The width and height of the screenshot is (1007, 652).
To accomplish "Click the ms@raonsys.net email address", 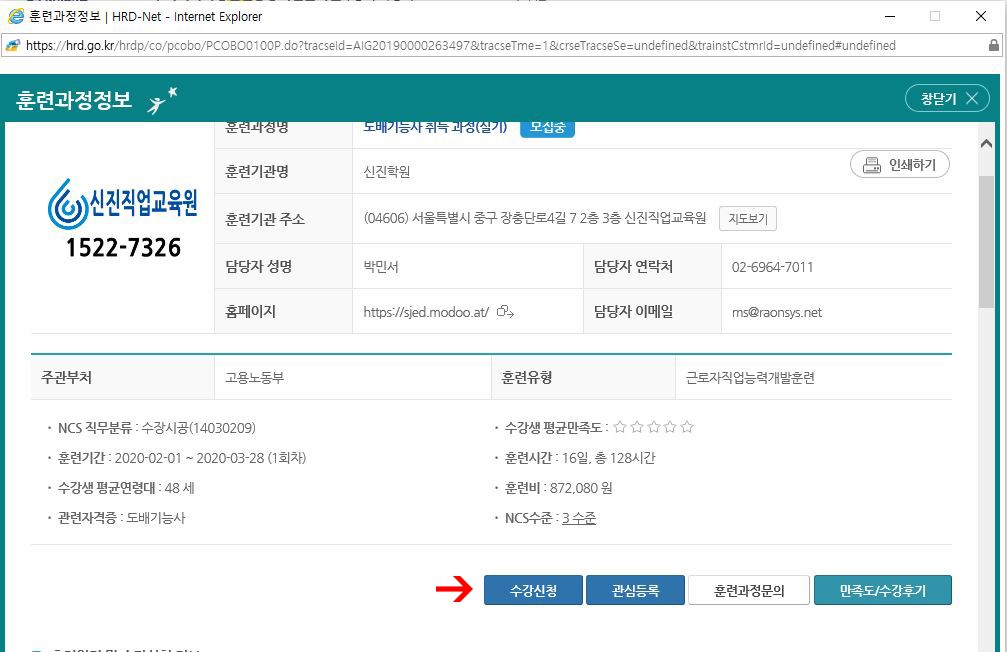I will point(777,312).
